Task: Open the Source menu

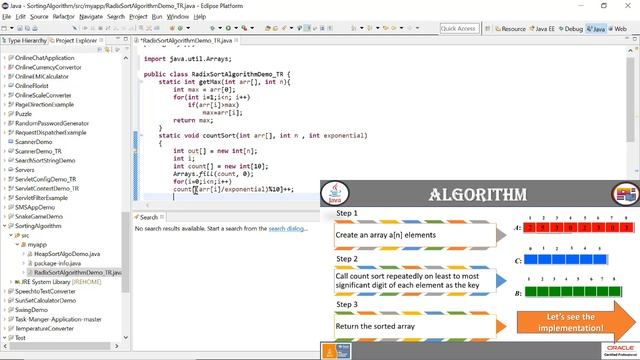Action: [39, 17]
